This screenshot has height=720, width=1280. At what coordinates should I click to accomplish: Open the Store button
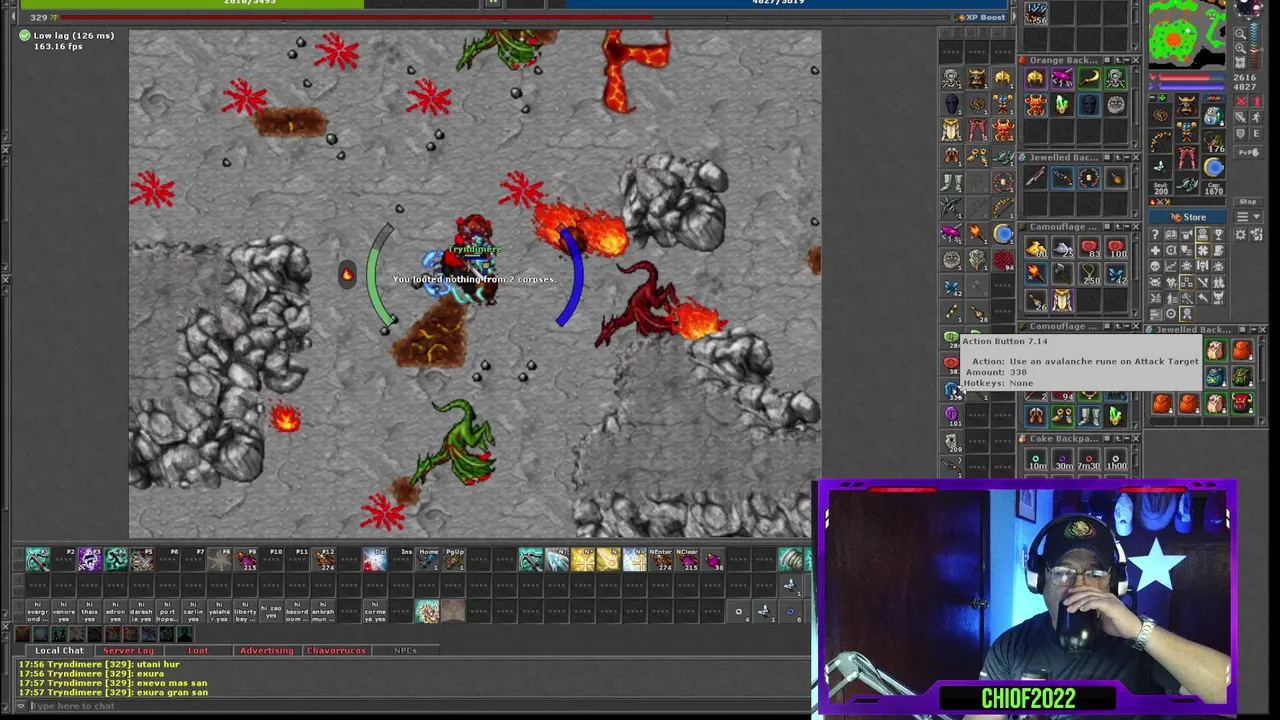[x=1187, y=217]
